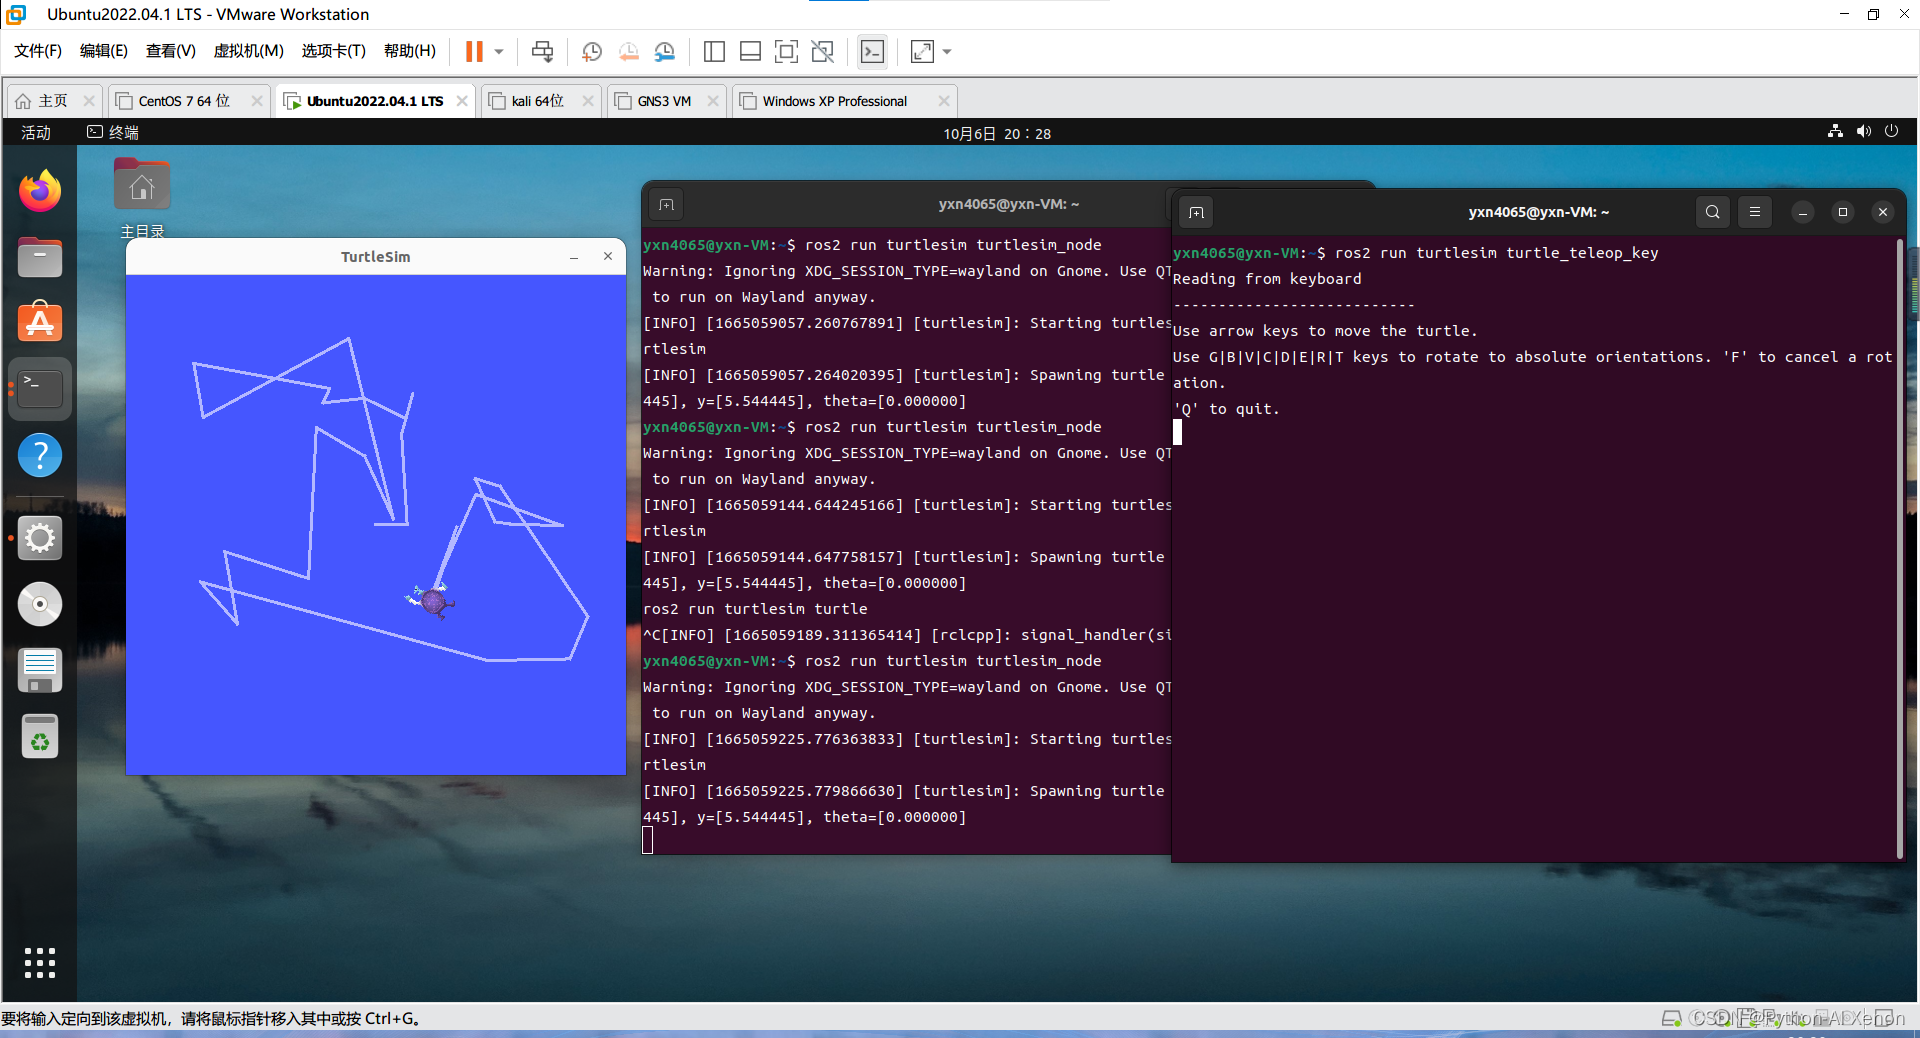1920x1038 pixels.
Task: Open the 编辑(E) menu
Action: click(x=104, y=51)
